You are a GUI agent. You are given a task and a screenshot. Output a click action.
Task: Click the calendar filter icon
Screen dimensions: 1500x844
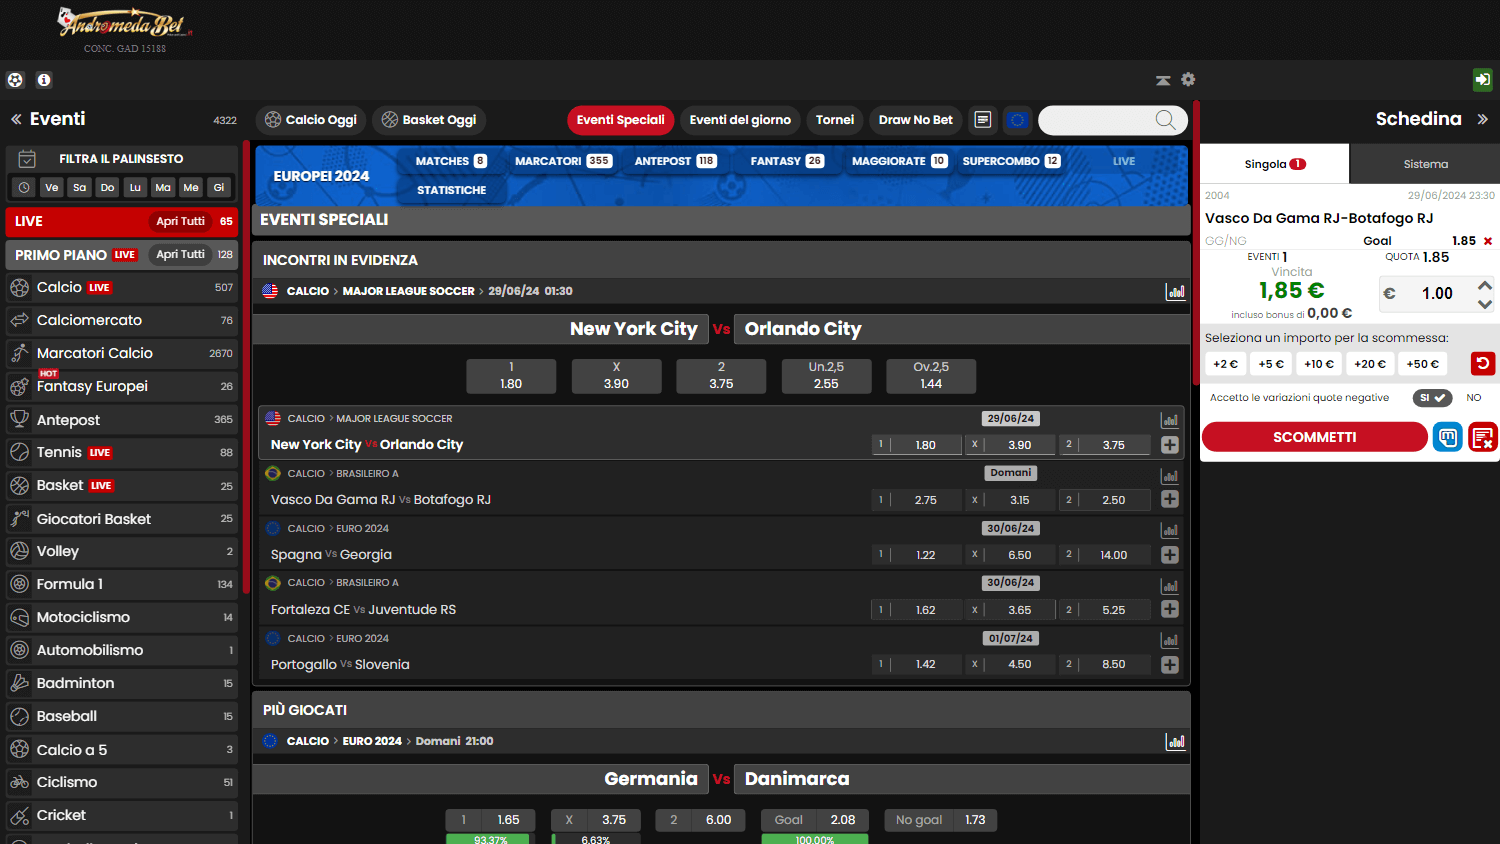(27, 159)
